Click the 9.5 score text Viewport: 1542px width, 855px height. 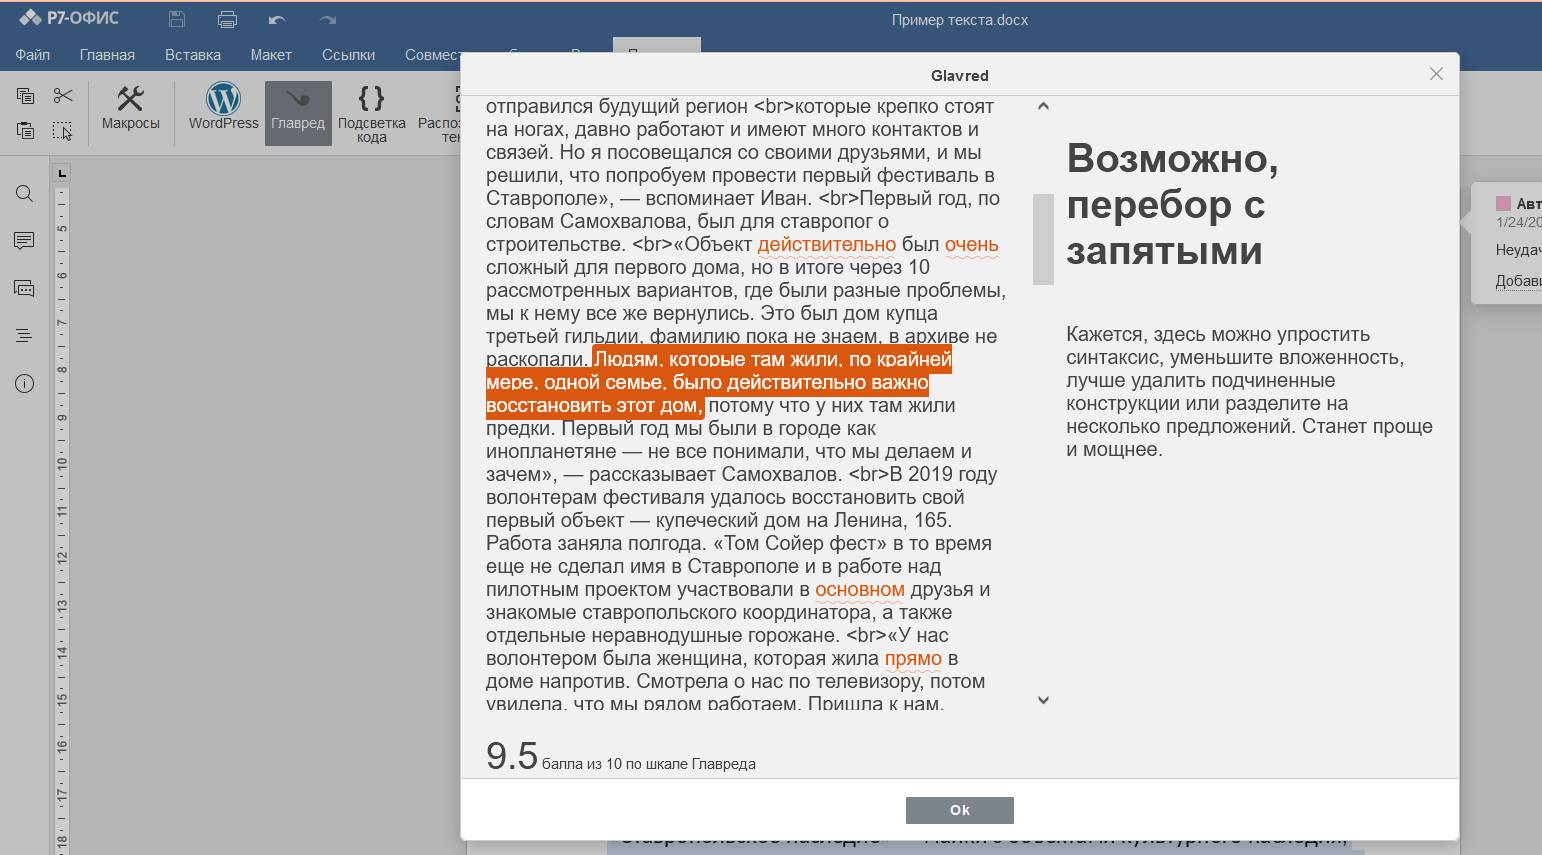coord(512,756)
